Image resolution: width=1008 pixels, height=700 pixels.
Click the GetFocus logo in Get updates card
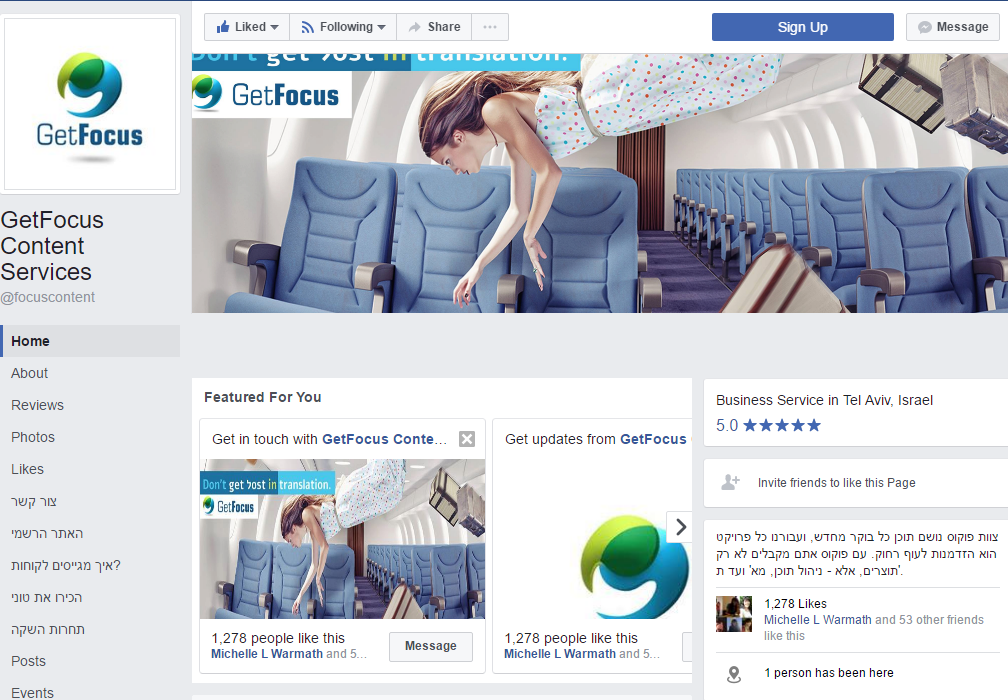pos(635,564)
